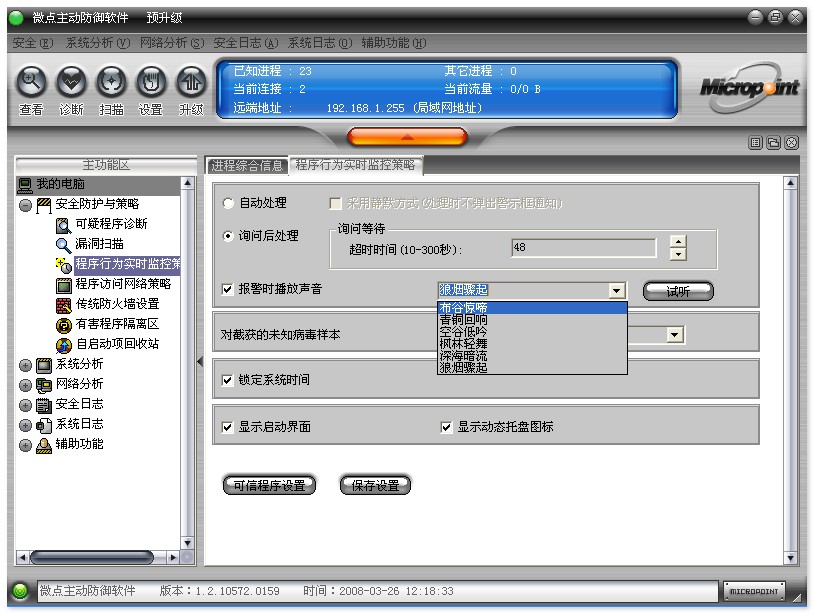This screenshot has width=814, height=614.
Task: Expand the 系统日志 tree node
Action: click(x=25, y=426)
